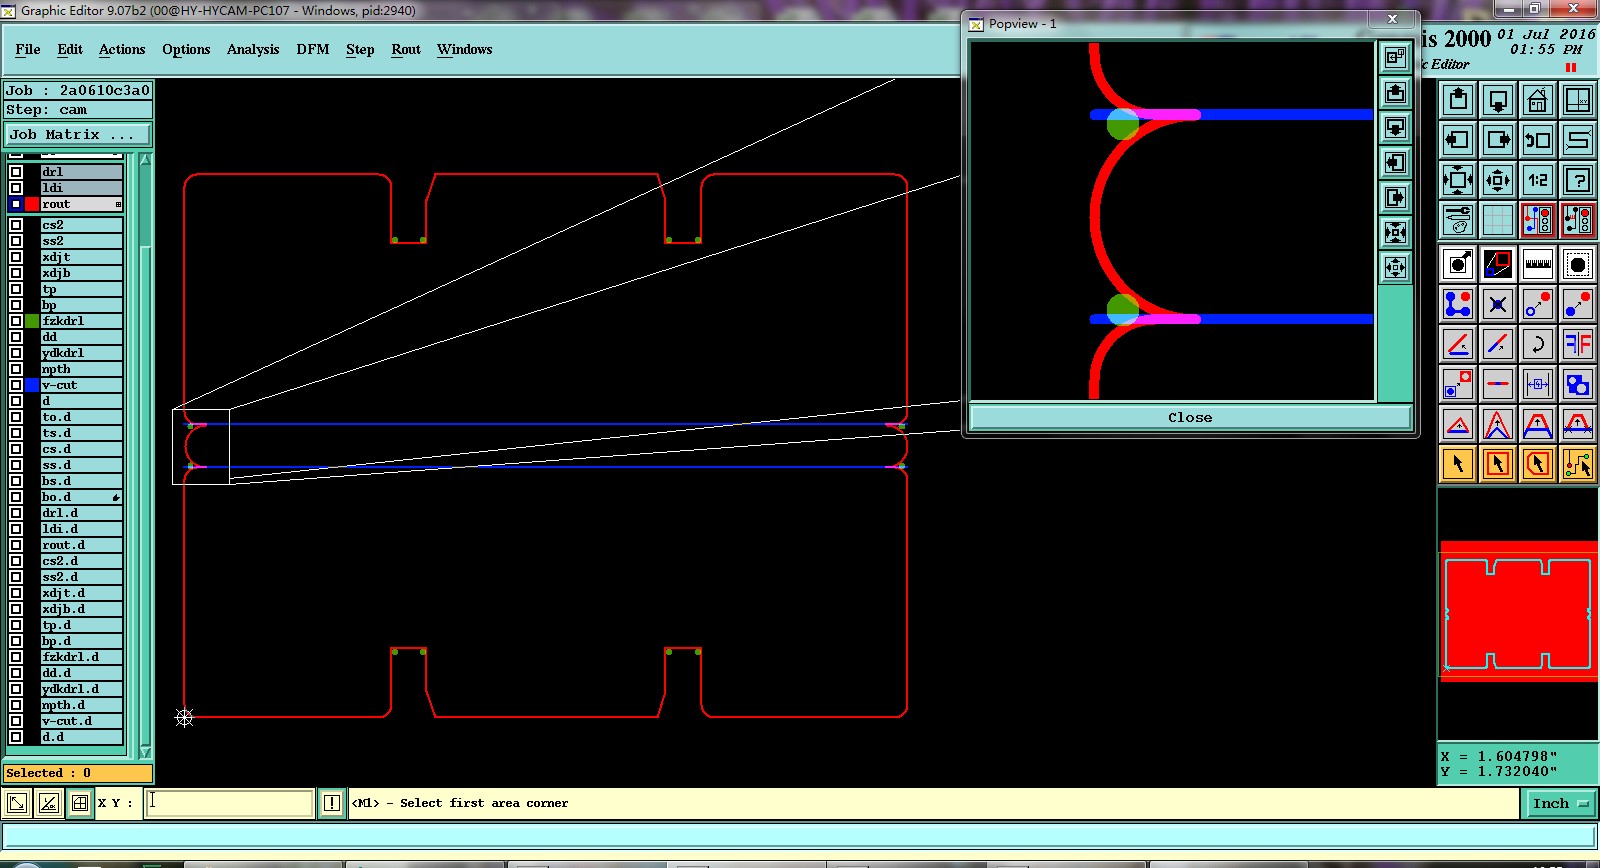Click the pan up view icon
The width and height of the screenshot is (1600, 868).
coord(1458,100)
